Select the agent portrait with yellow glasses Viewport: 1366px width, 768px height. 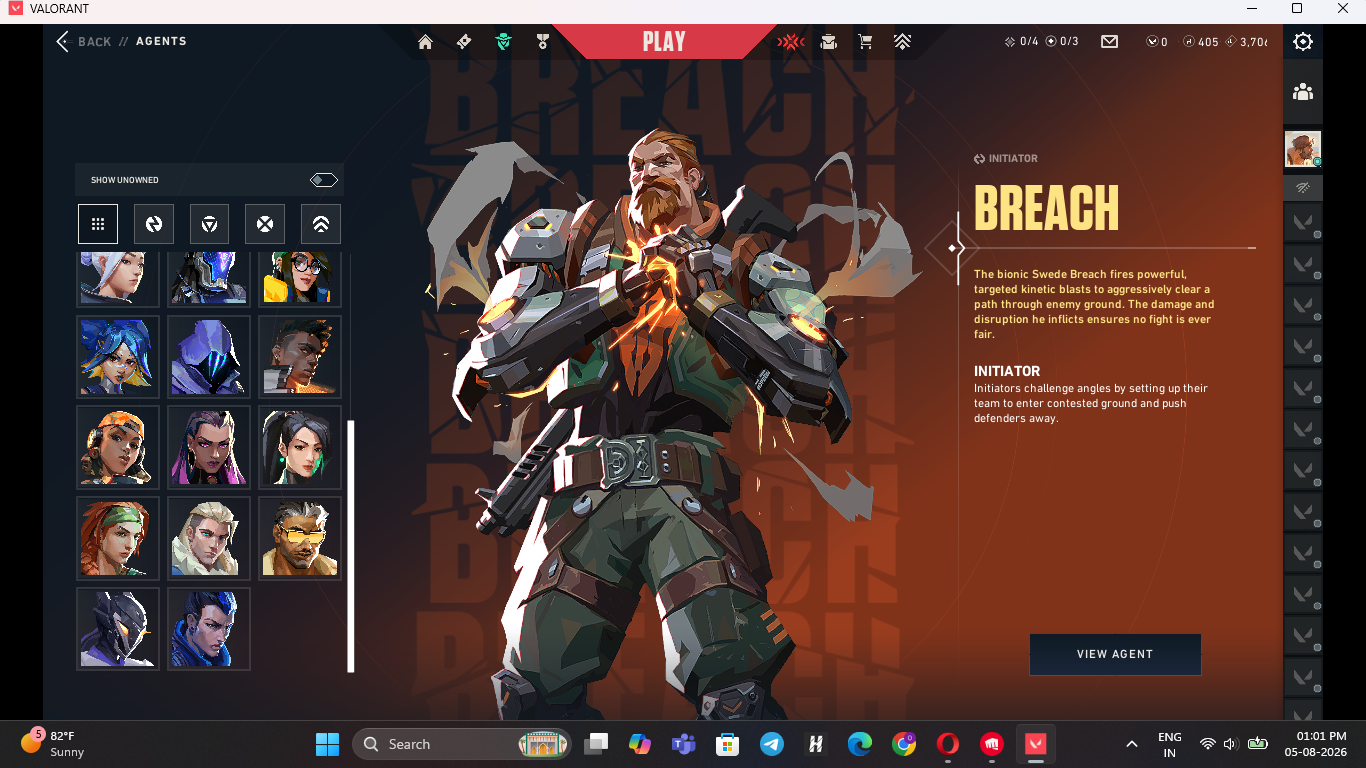(x=300, y=538)
